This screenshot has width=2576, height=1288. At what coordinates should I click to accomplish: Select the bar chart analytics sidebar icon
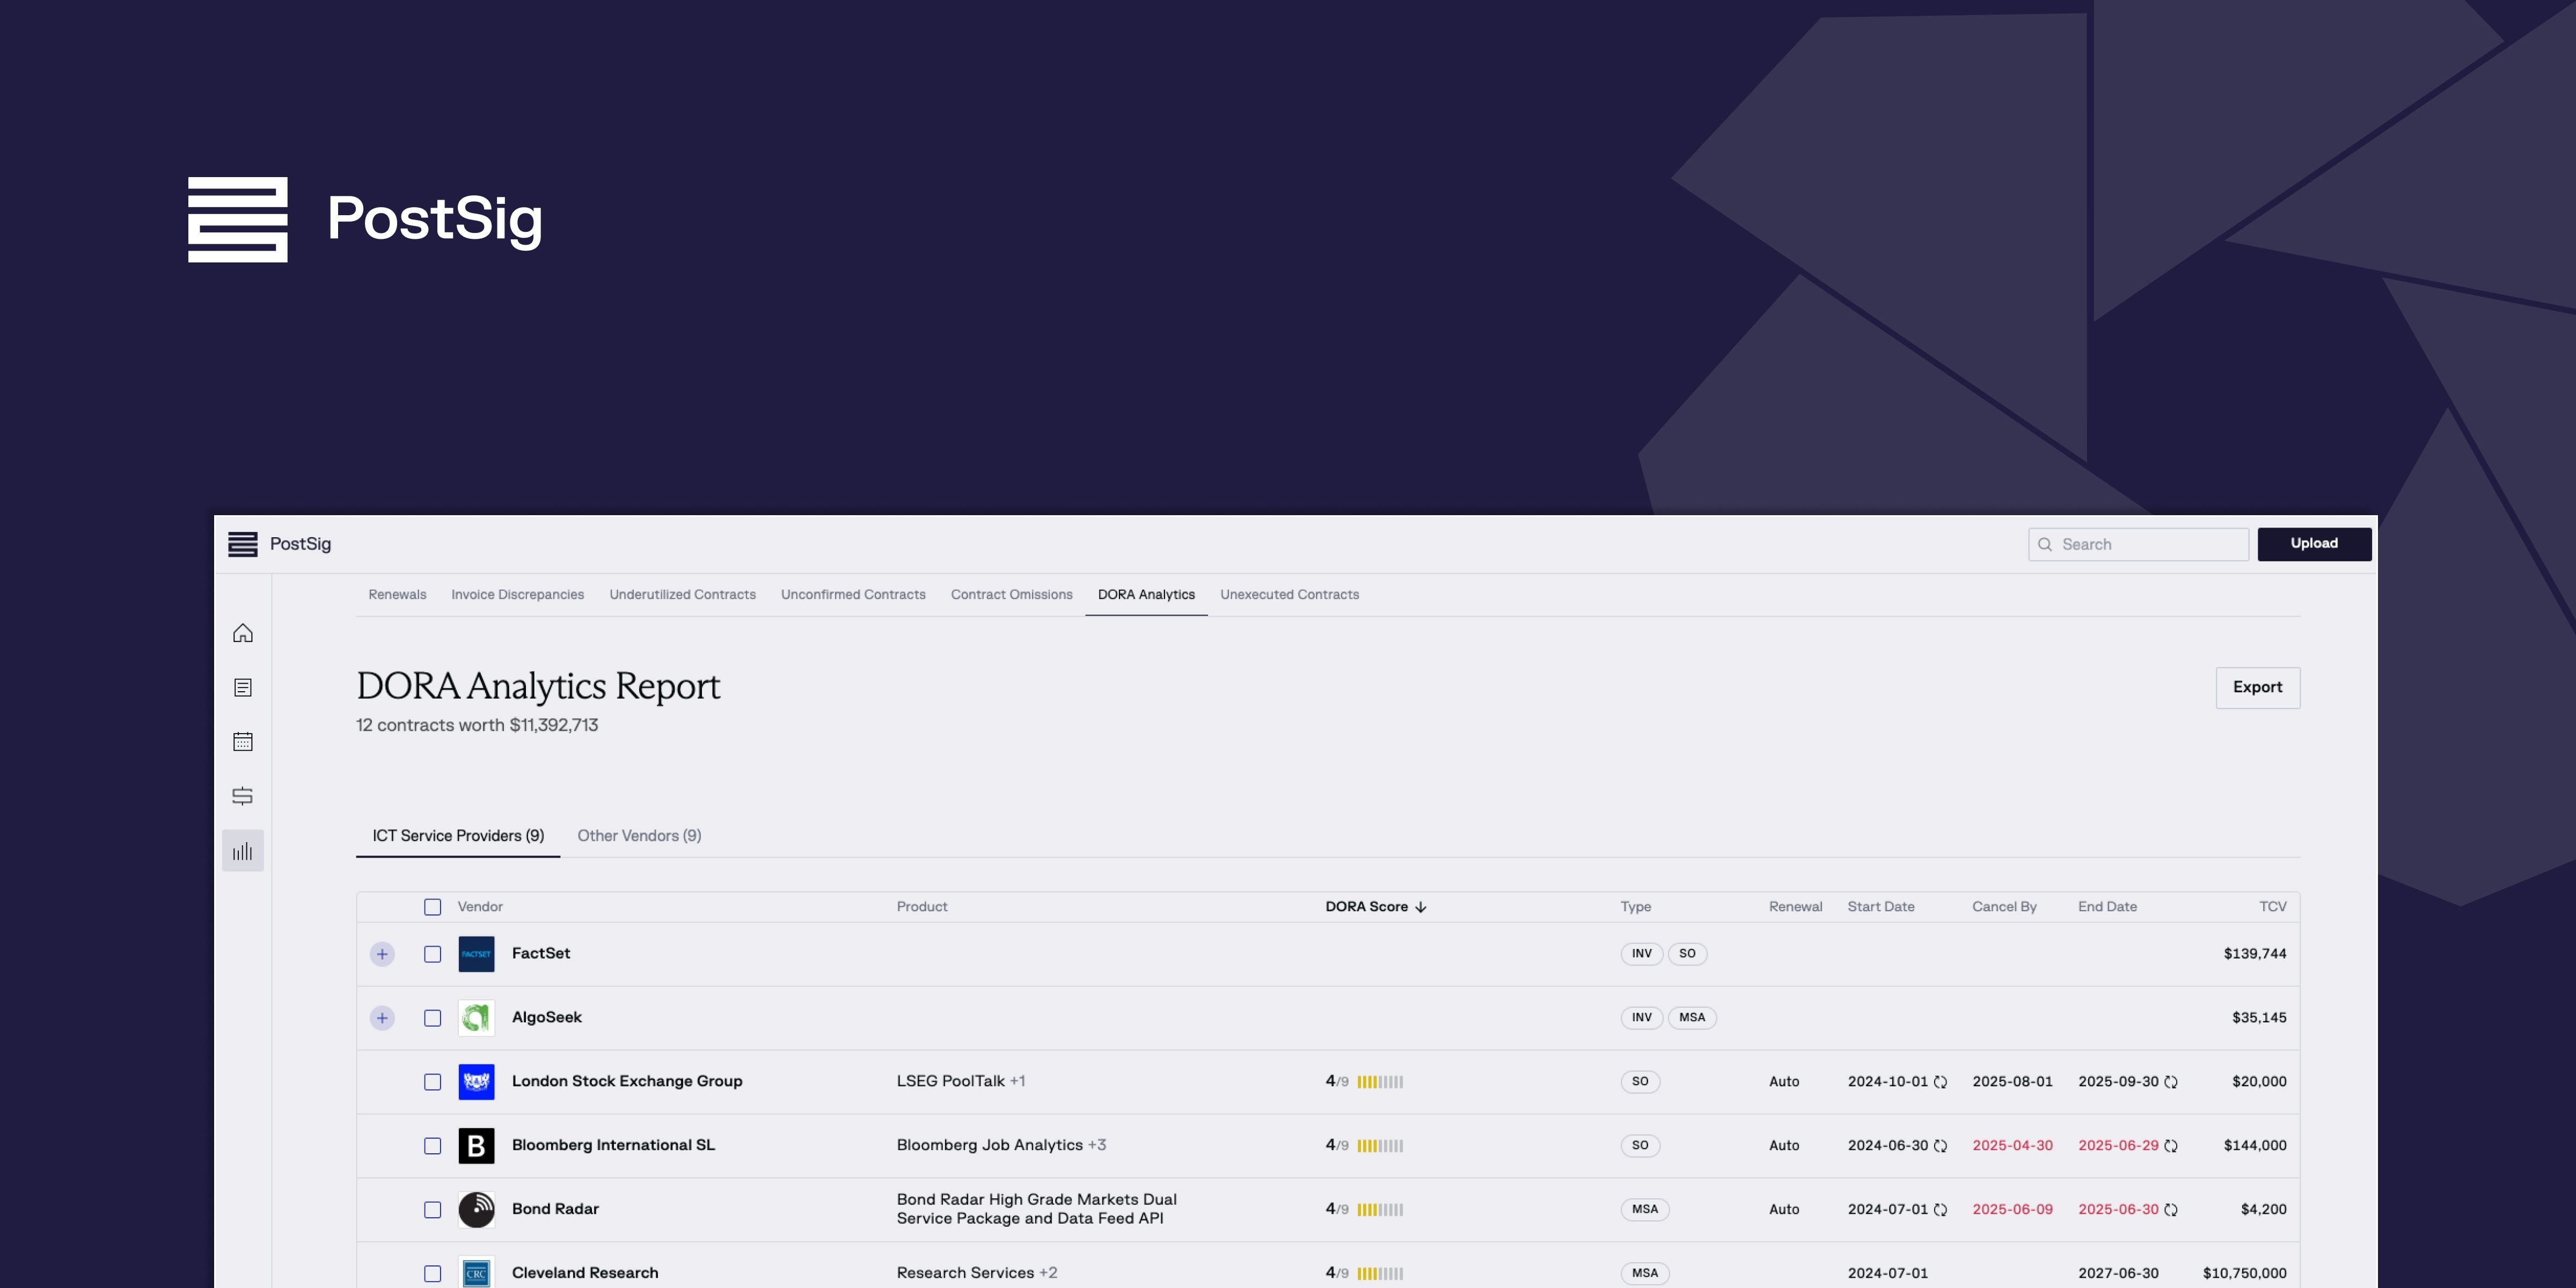coord(242,851)
